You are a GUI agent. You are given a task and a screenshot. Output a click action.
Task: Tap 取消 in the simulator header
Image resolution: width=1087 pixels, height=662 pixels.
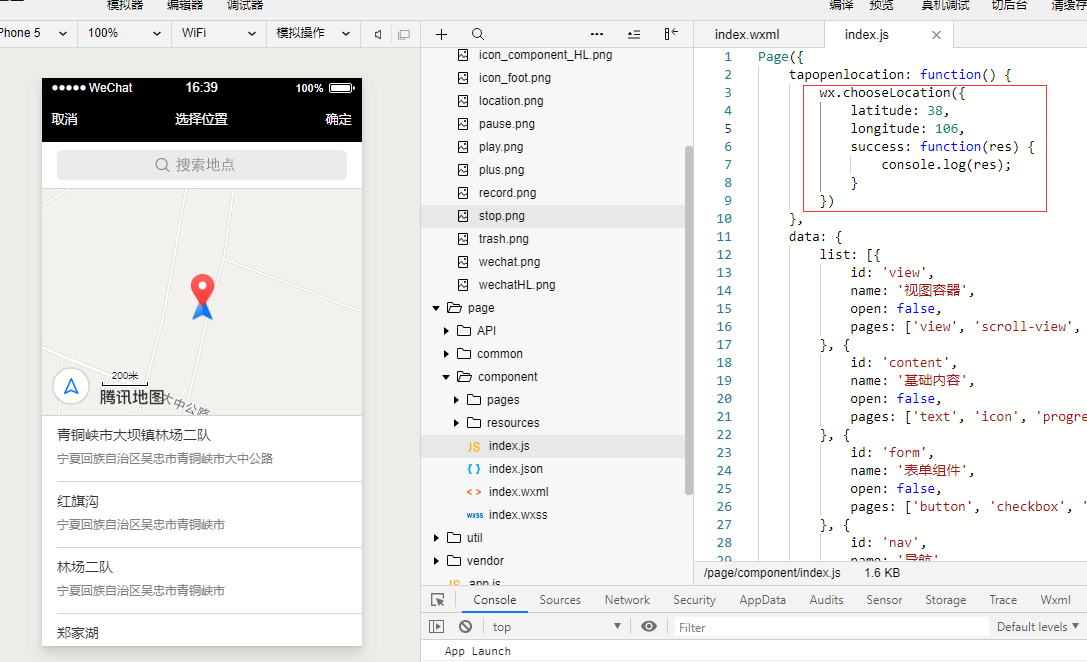64,119
